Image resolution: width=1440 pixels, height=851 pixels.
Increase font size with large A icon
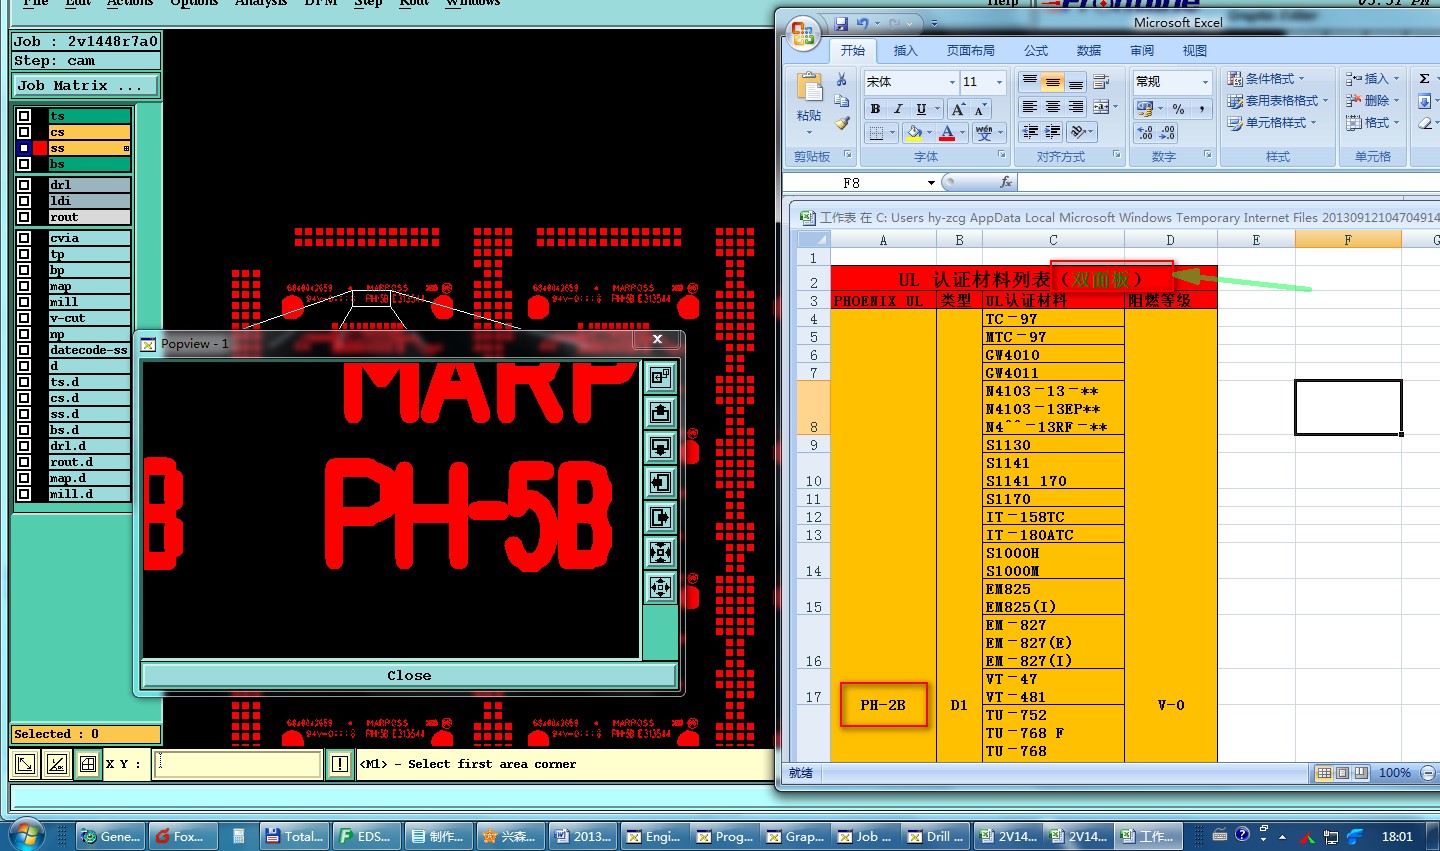(x=958, y=109)
